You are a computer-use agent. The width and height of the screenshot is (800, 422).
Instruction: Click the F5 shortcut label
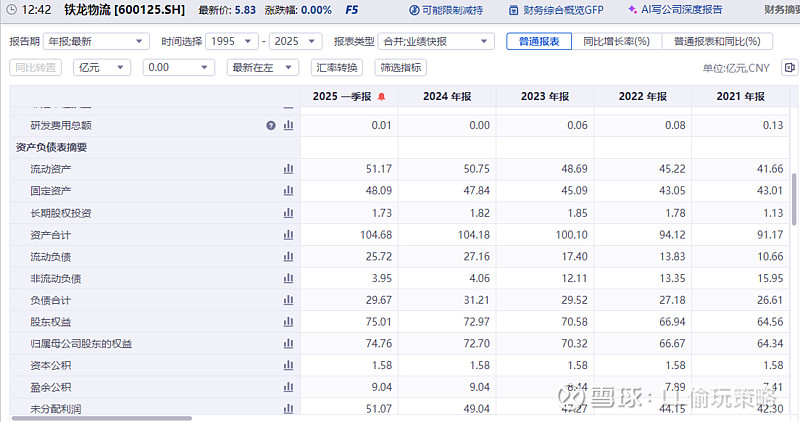point(352,10)
